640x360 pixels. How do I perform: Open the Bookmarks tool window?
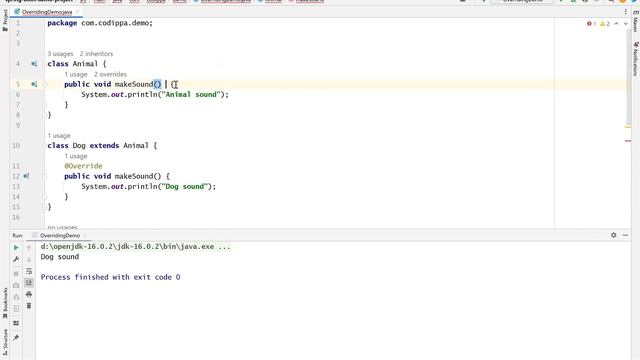coord(5,303)
